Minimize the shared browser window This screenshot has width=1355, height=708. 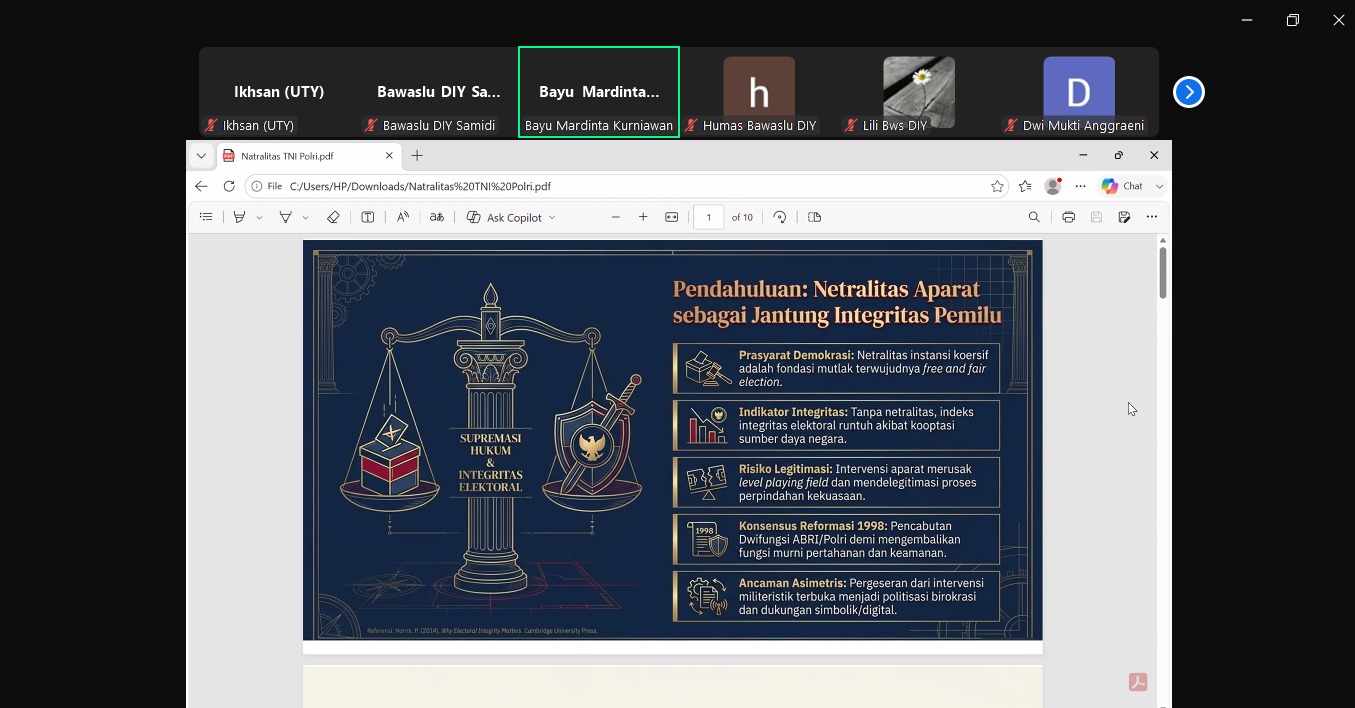(x=1083, y=155)
